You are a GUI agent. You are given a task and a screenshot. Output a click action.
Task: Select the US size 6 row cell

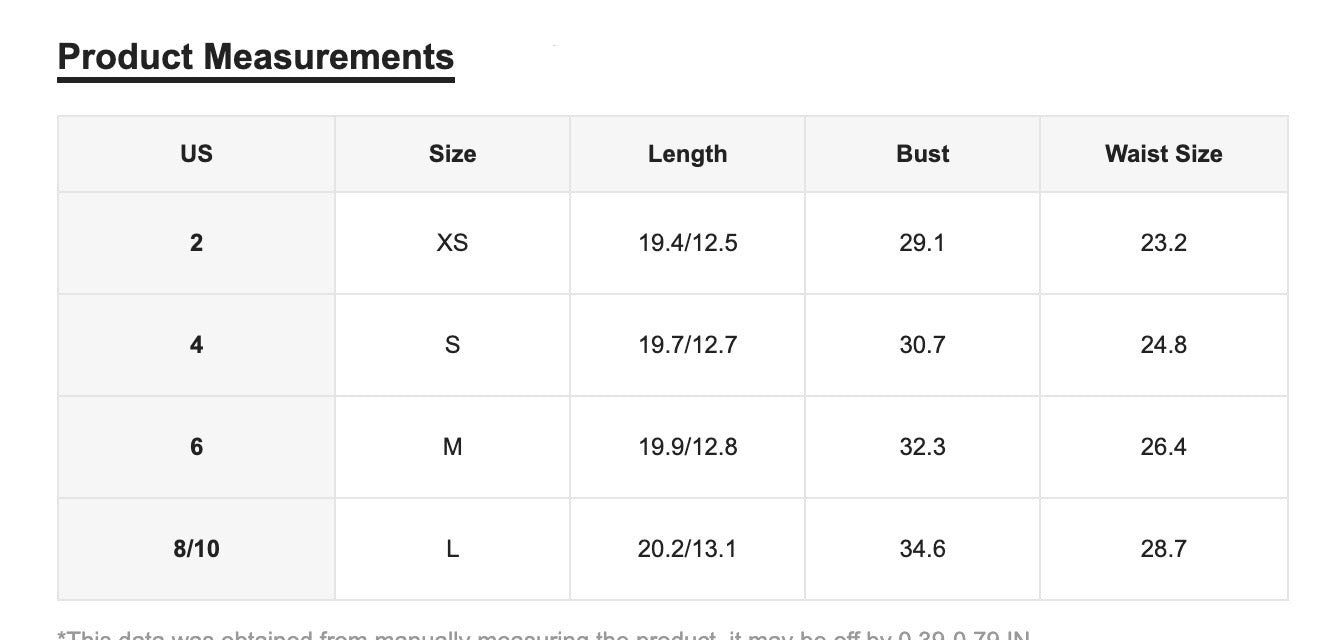[x=196, y=447]
